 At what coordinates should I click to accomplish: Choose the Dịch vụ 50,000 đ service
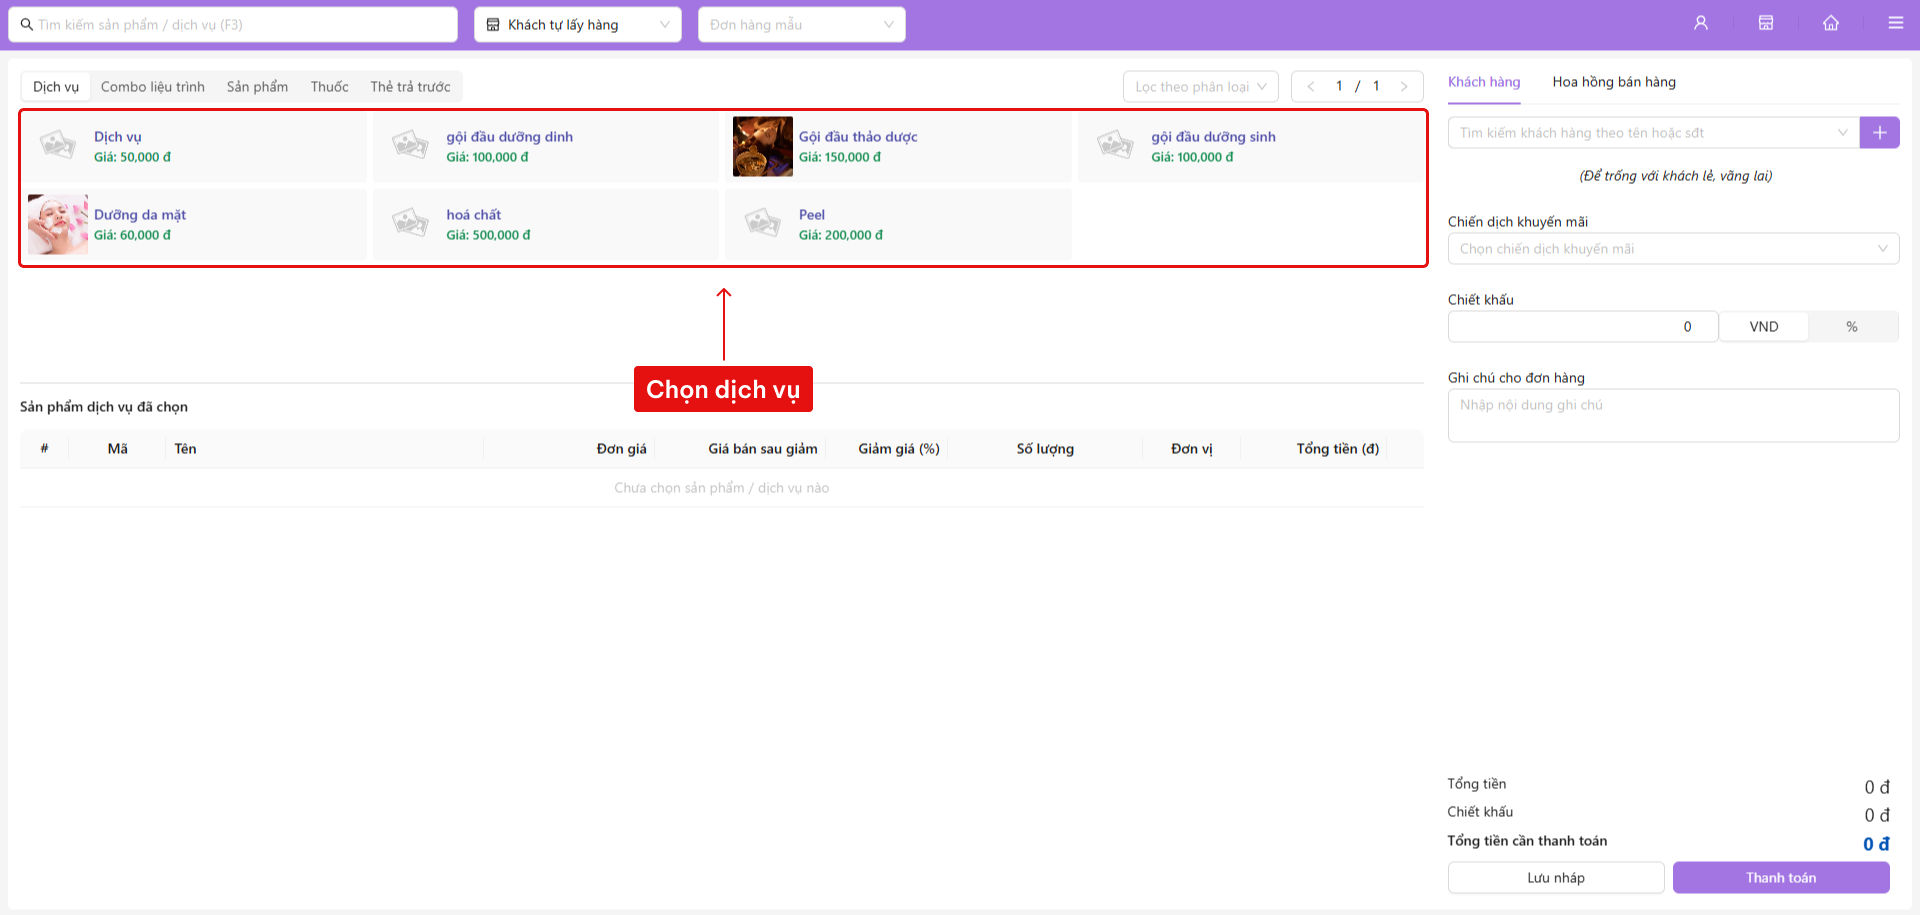click(x=193, y=146)
